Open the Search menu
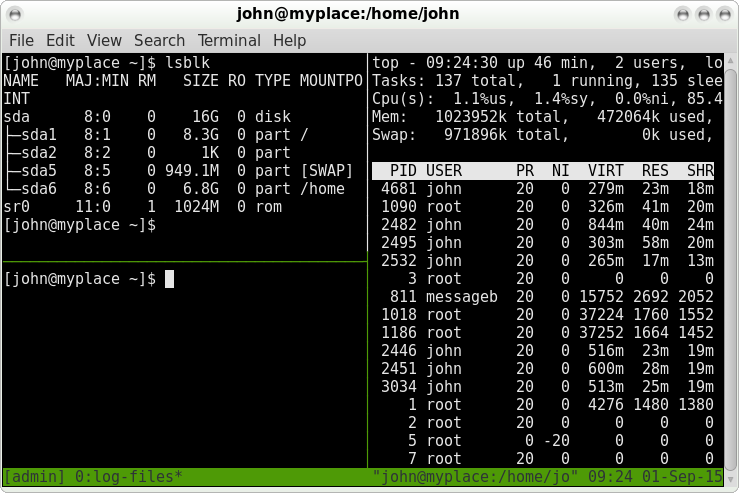739x493 pixels. [159, 40]
